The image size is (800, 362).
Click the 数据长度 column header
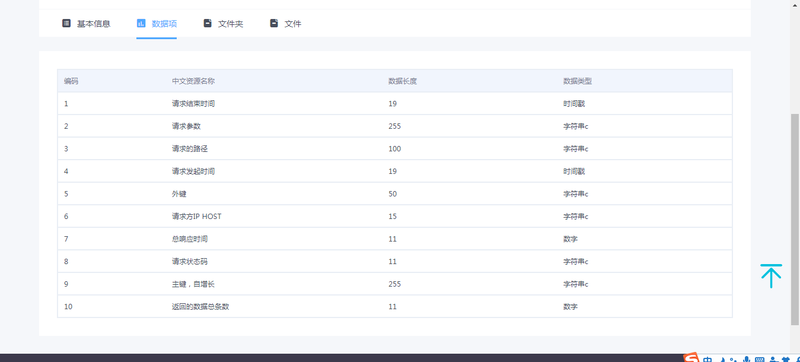403,81
